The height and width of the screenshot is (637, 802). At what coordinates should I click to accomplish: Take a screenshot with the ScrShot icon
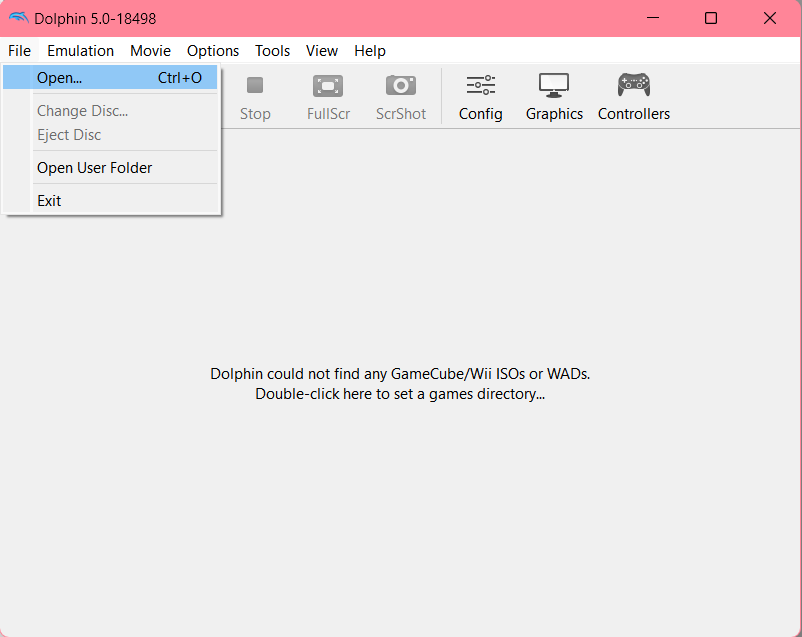point(400,85)
